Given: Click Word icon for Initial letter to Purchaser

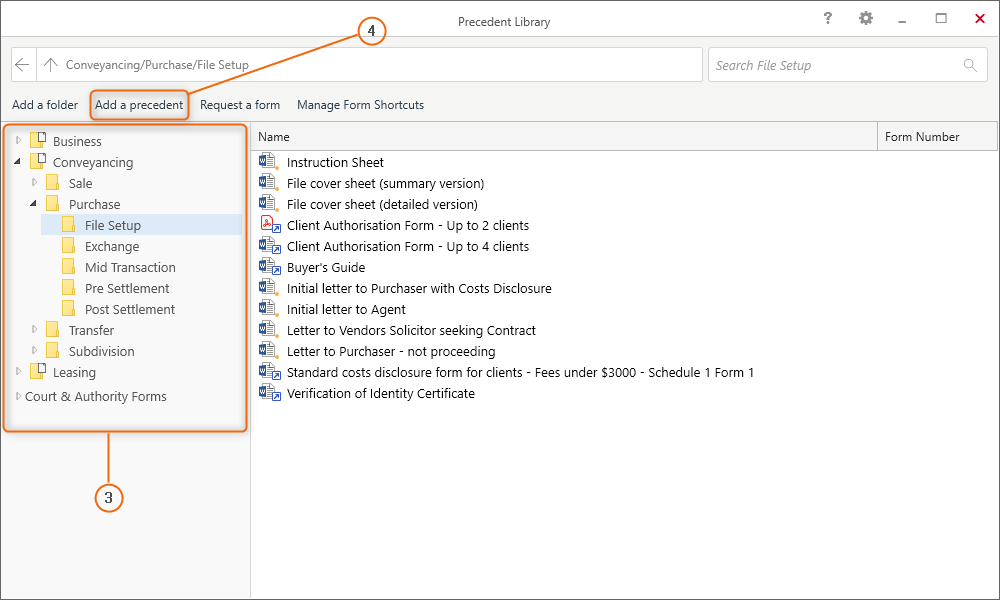Looking at the screenshot, I should [x=268, y=288].
